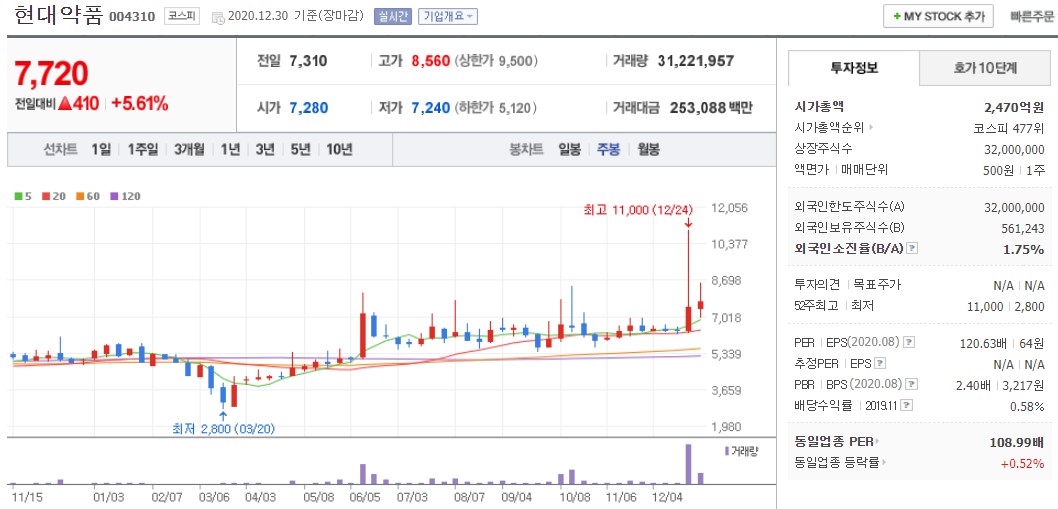Click the 배당수익률 value 0.58%
The height and width of the screenshot is (509, 1058).
coord(1027,406)
